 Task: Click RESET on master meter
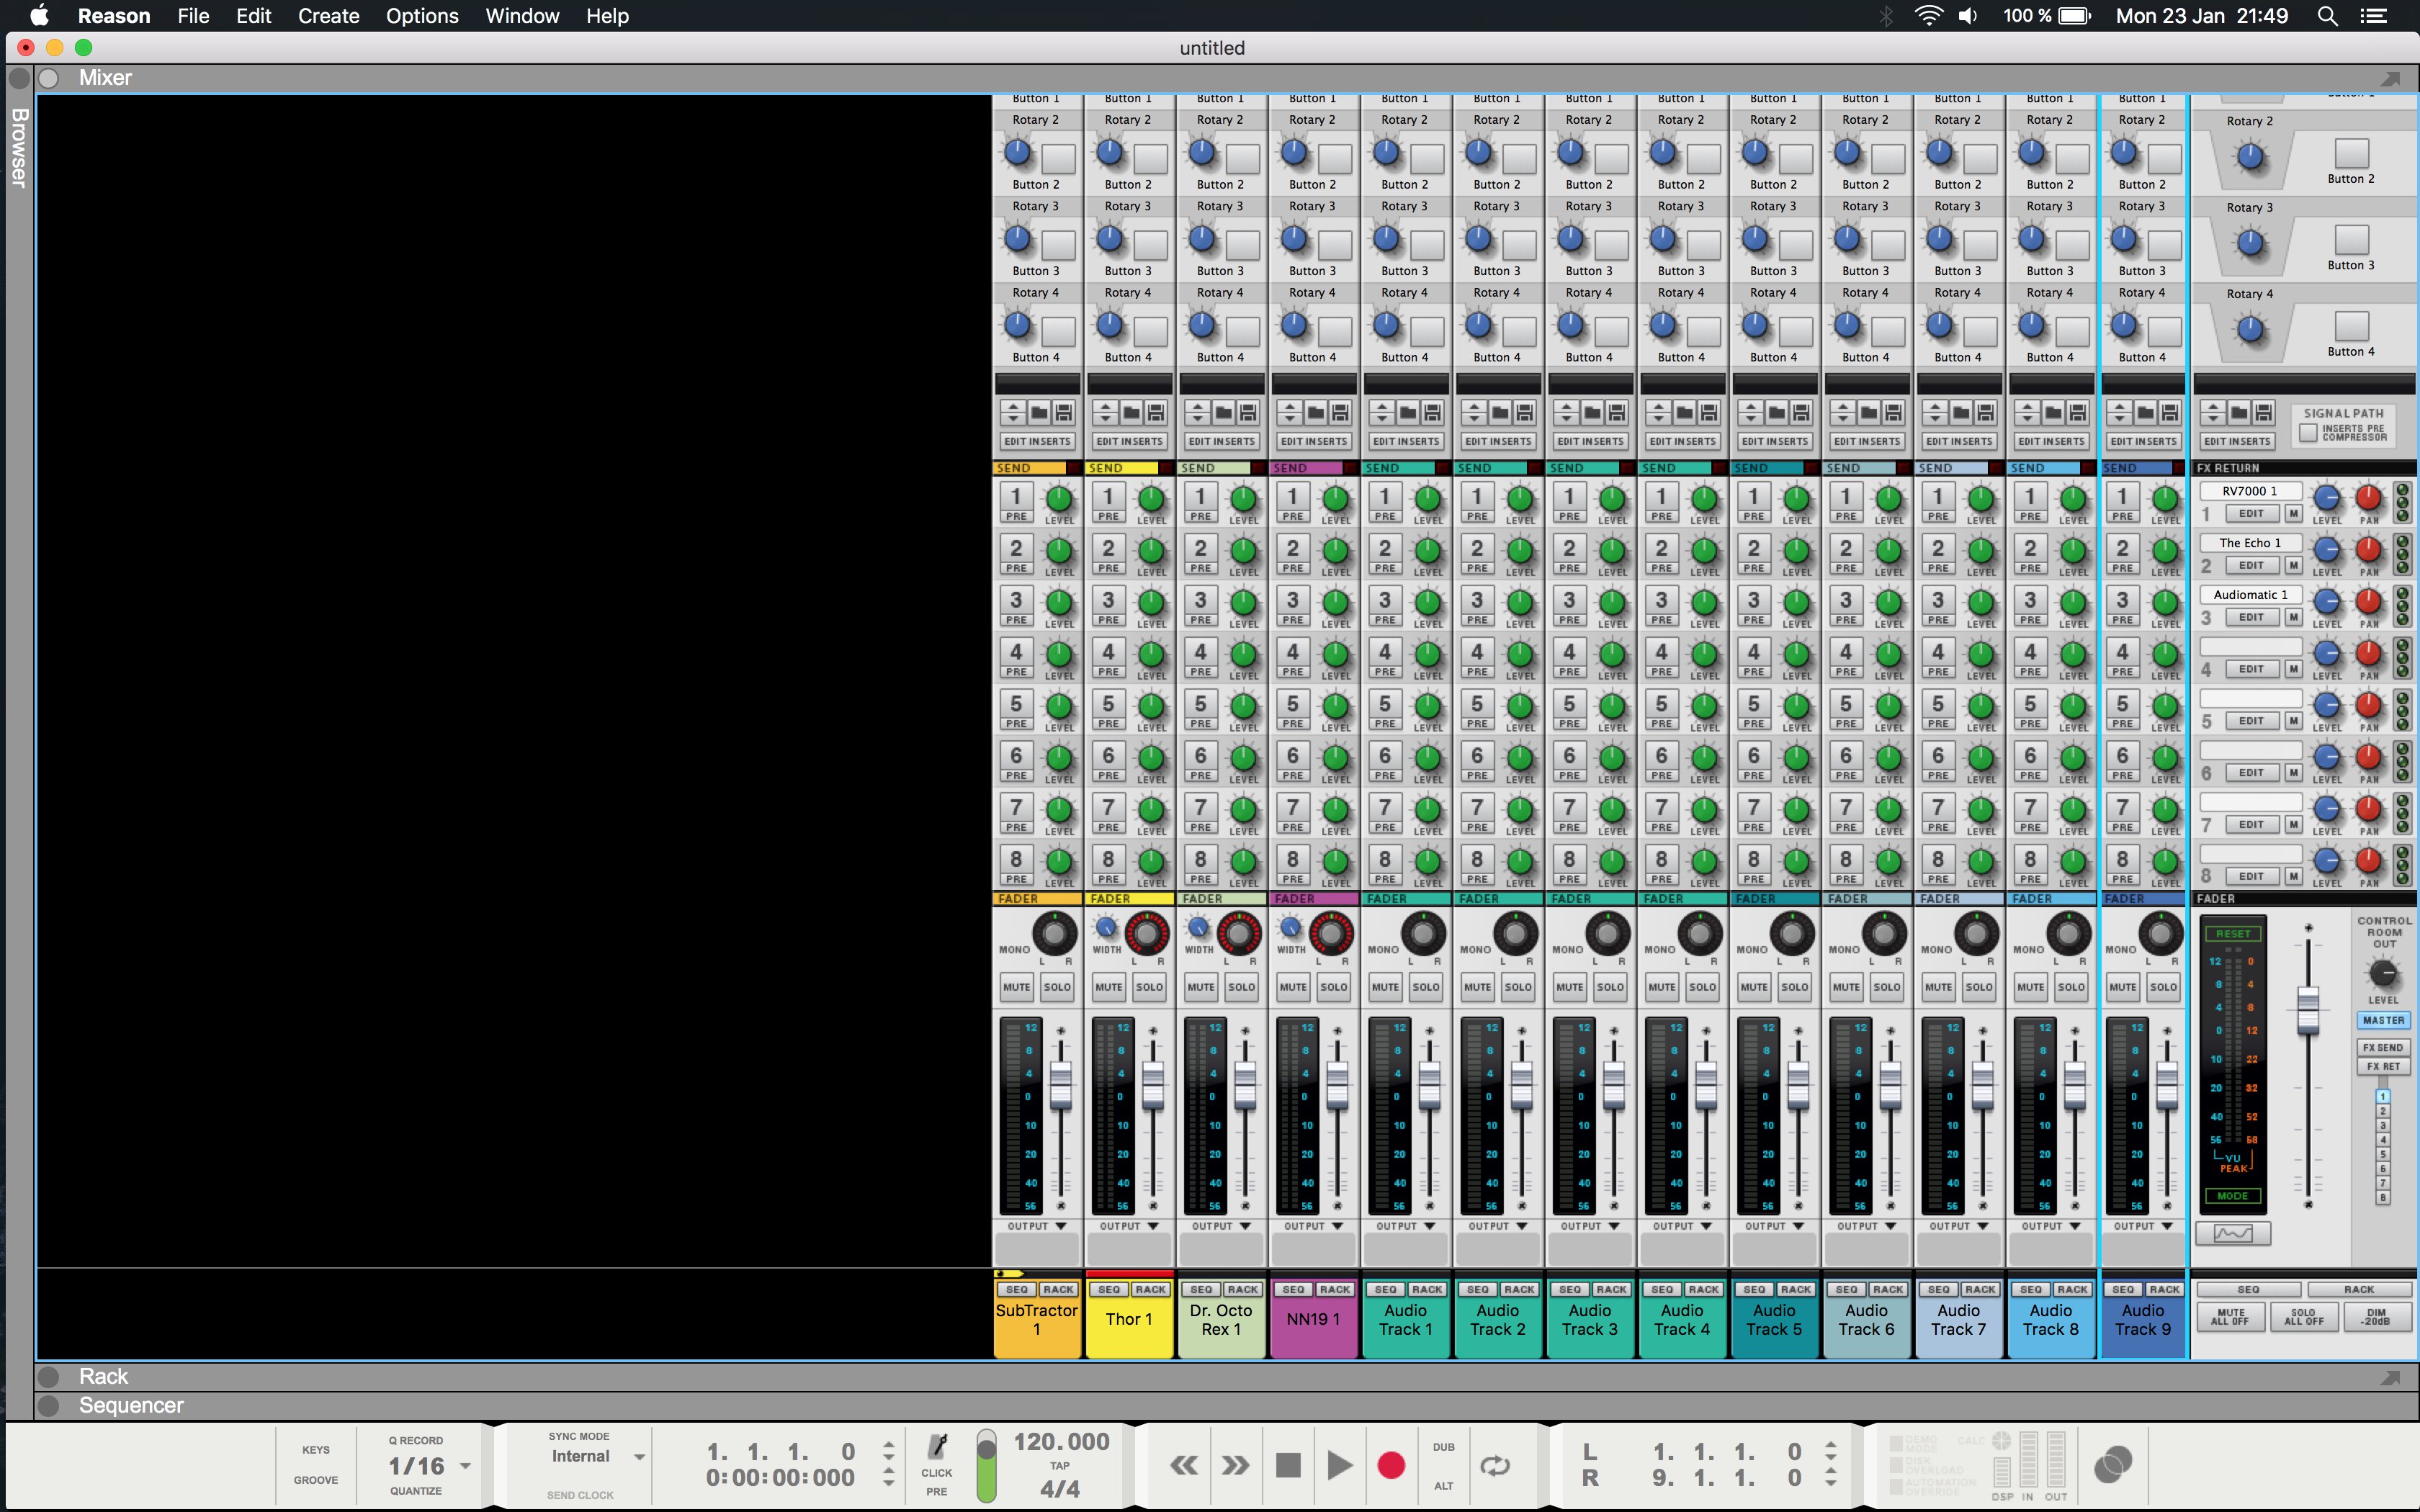(x=2233, y=934)
